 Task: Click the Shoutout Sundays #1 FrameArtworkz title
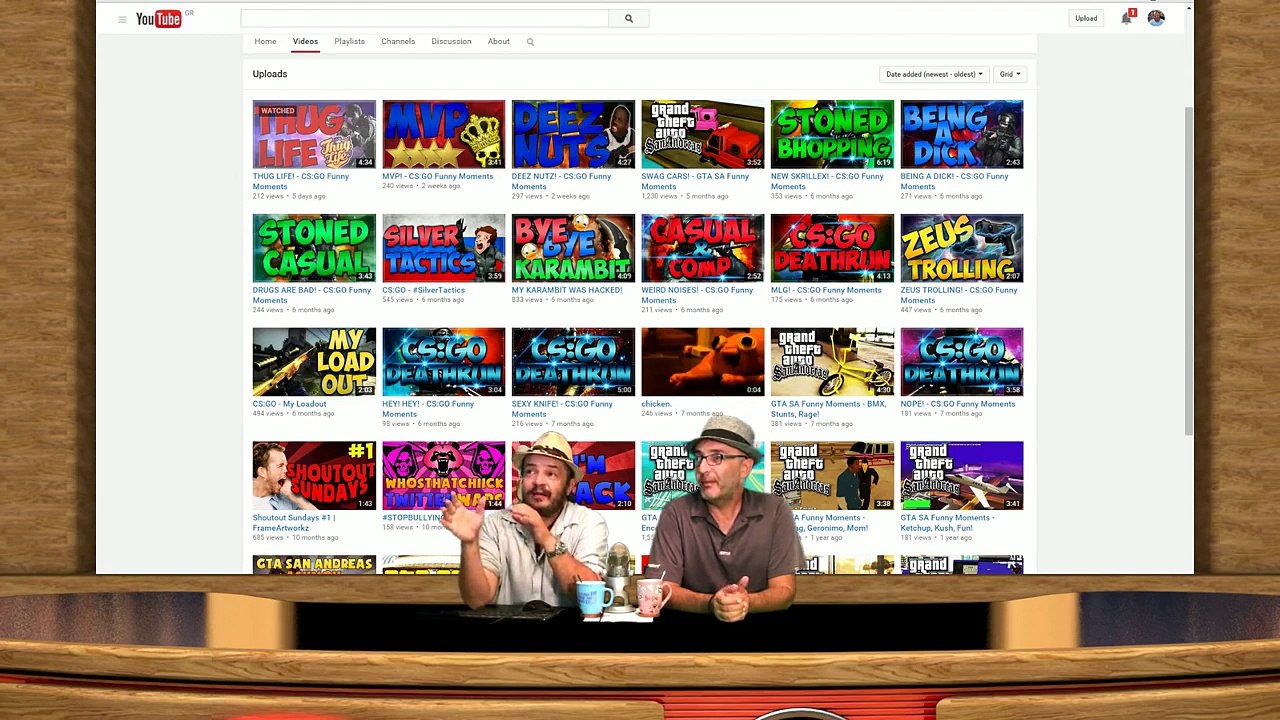[x=294, y=523]
